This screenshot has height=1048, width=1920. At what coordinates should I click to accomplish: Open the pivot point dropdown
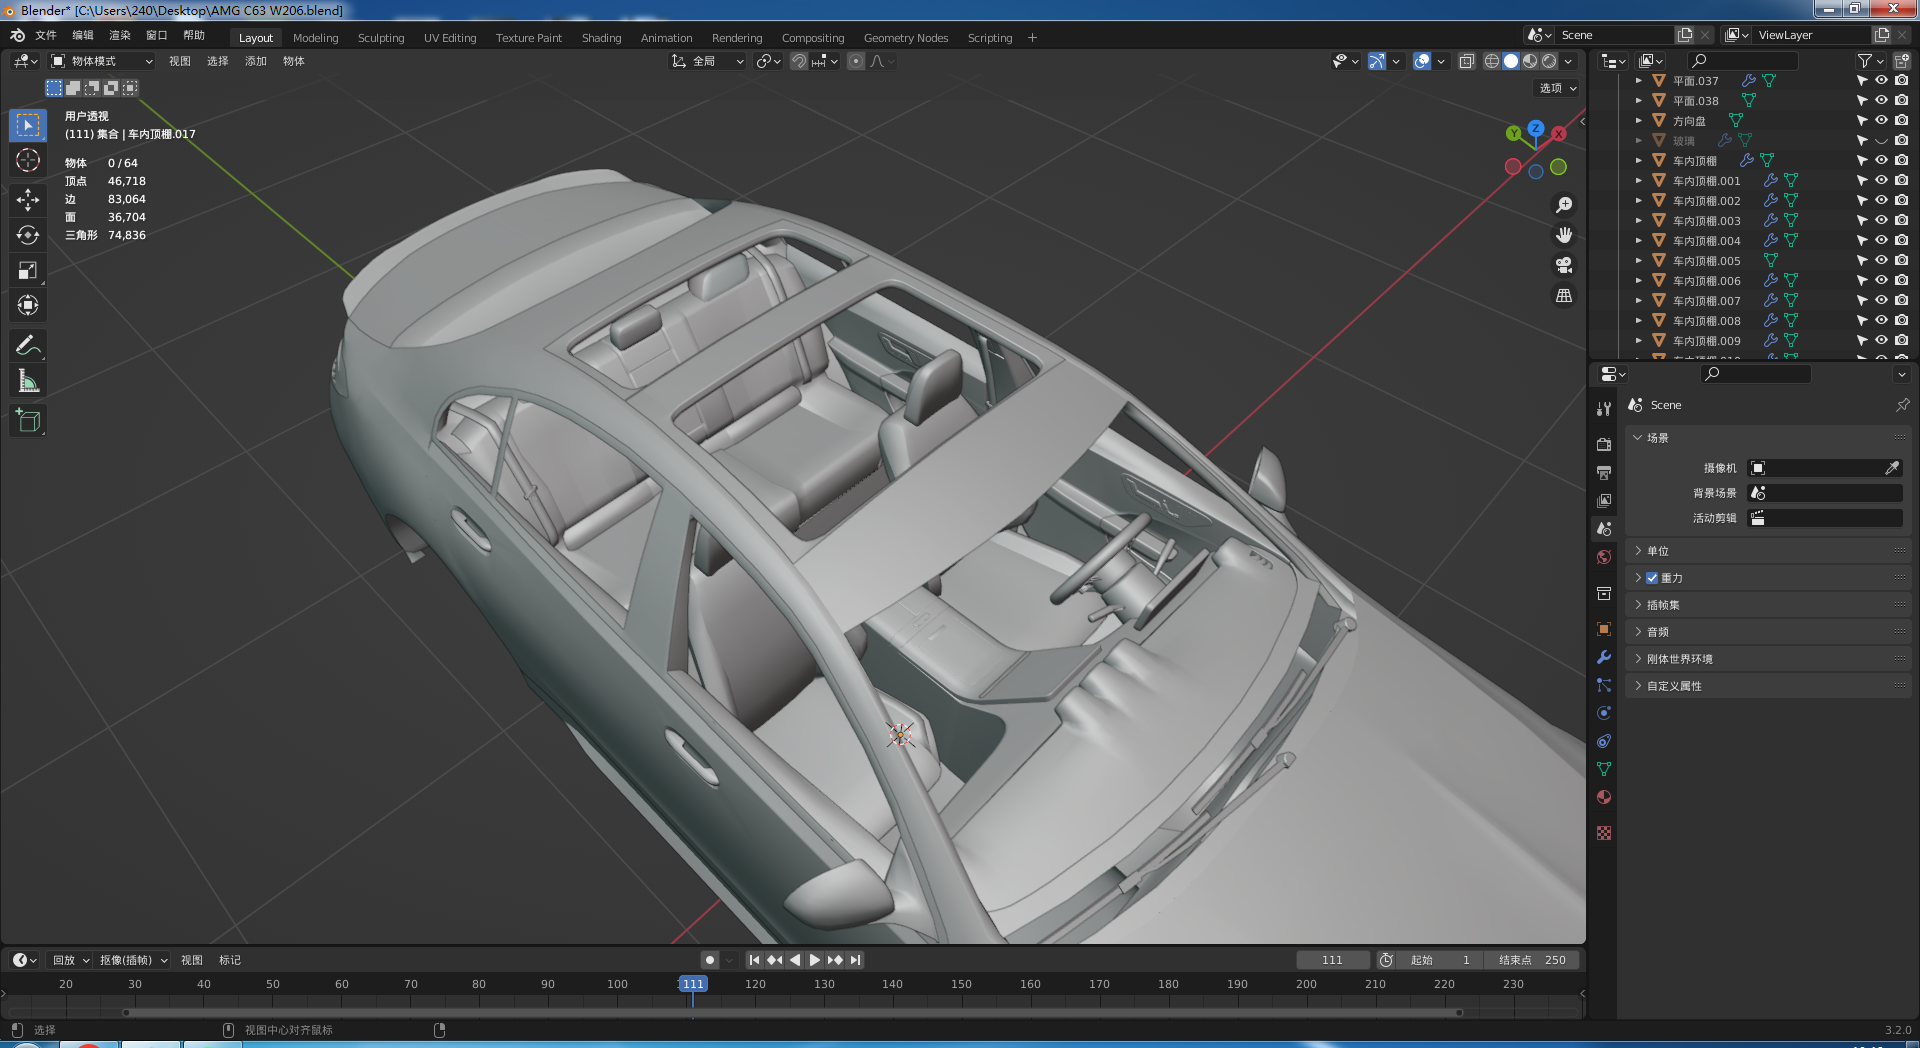pyautogui.click(x=769, y=61)
